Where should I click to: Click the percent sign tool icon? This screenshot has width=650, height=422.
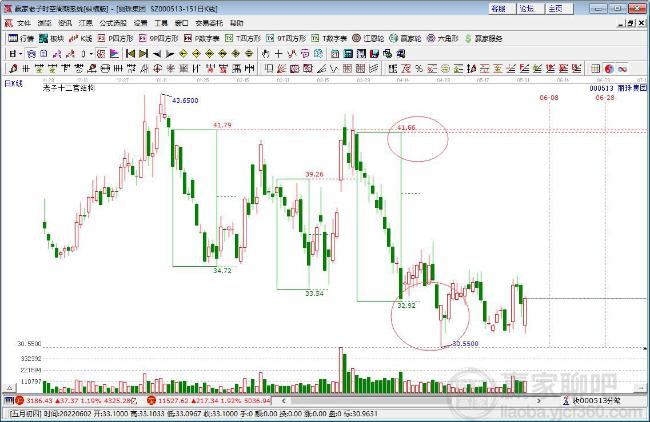tap(419, 69)
